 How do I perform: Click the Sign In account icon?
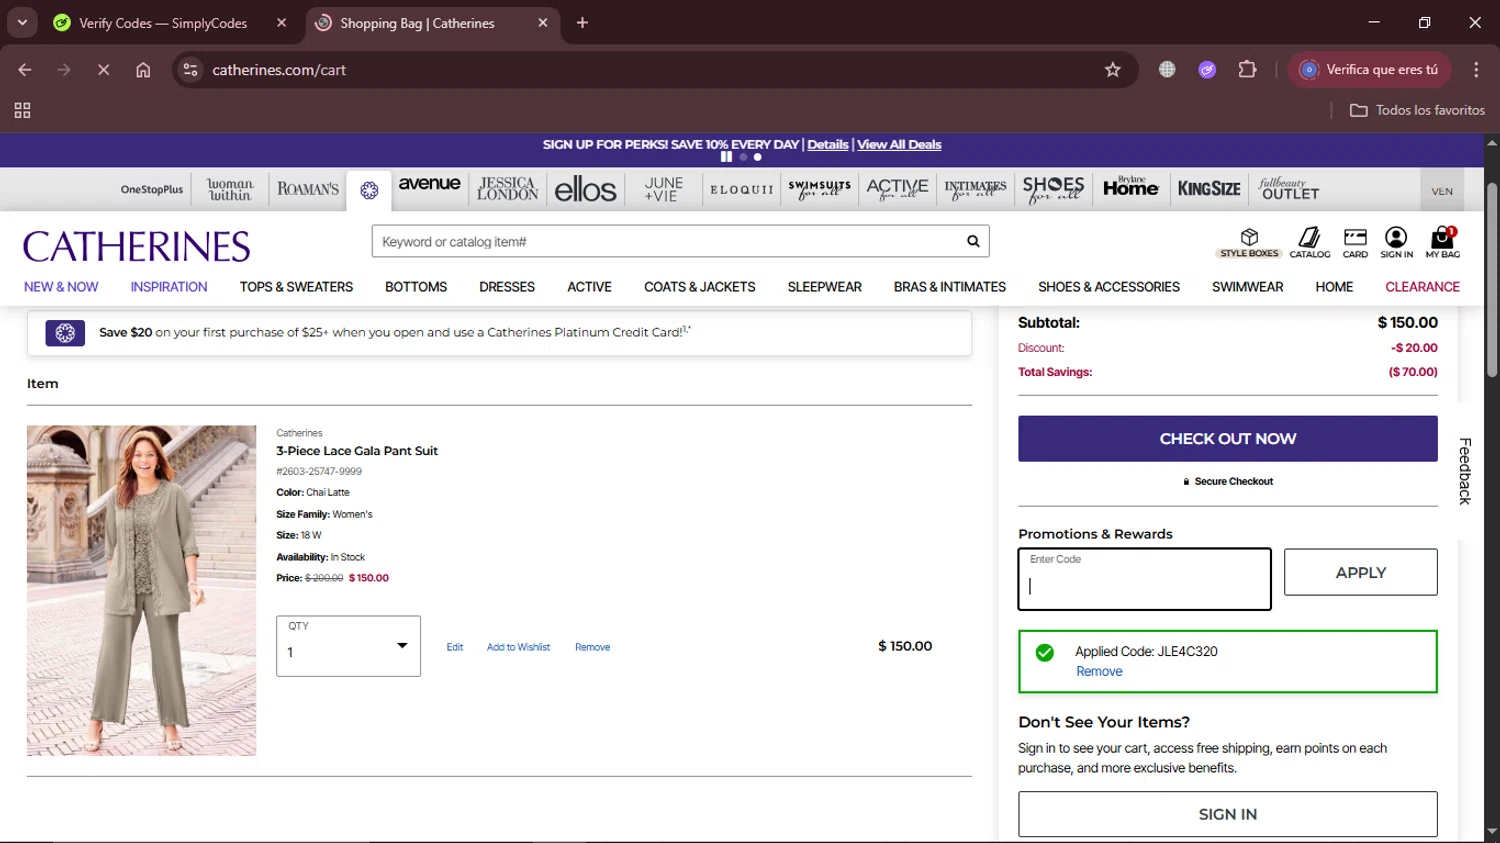tap(1396, 242)
